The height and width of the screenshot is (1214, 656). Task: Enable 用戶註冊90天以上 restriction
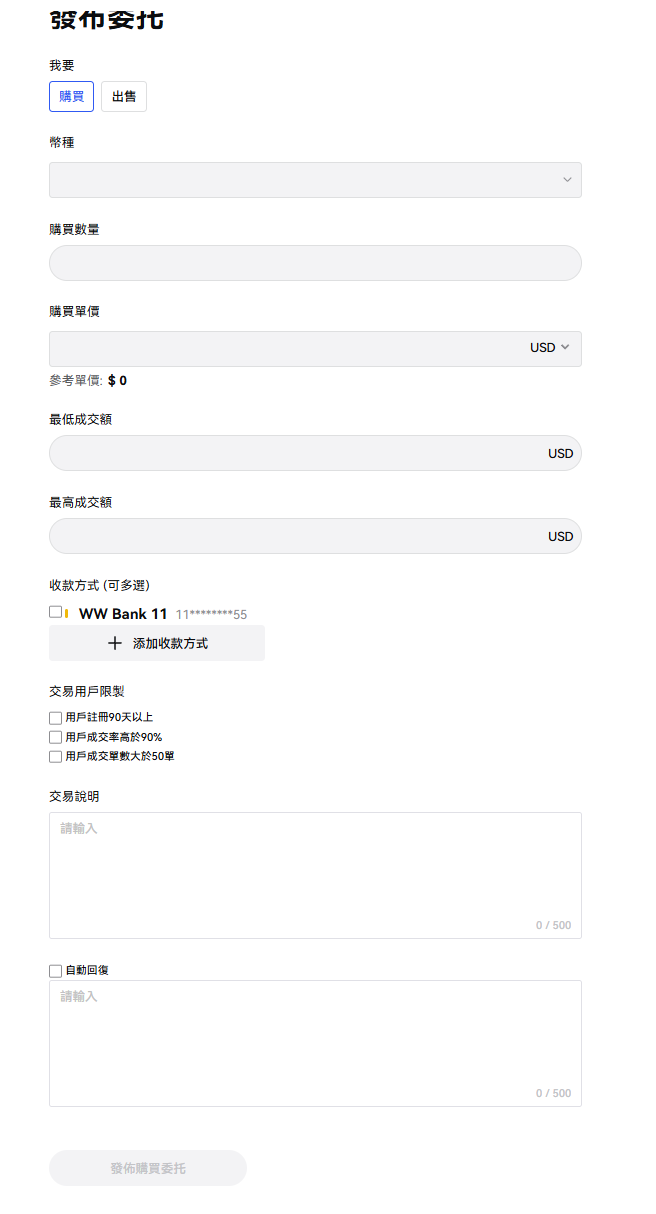tap(55, 718)
